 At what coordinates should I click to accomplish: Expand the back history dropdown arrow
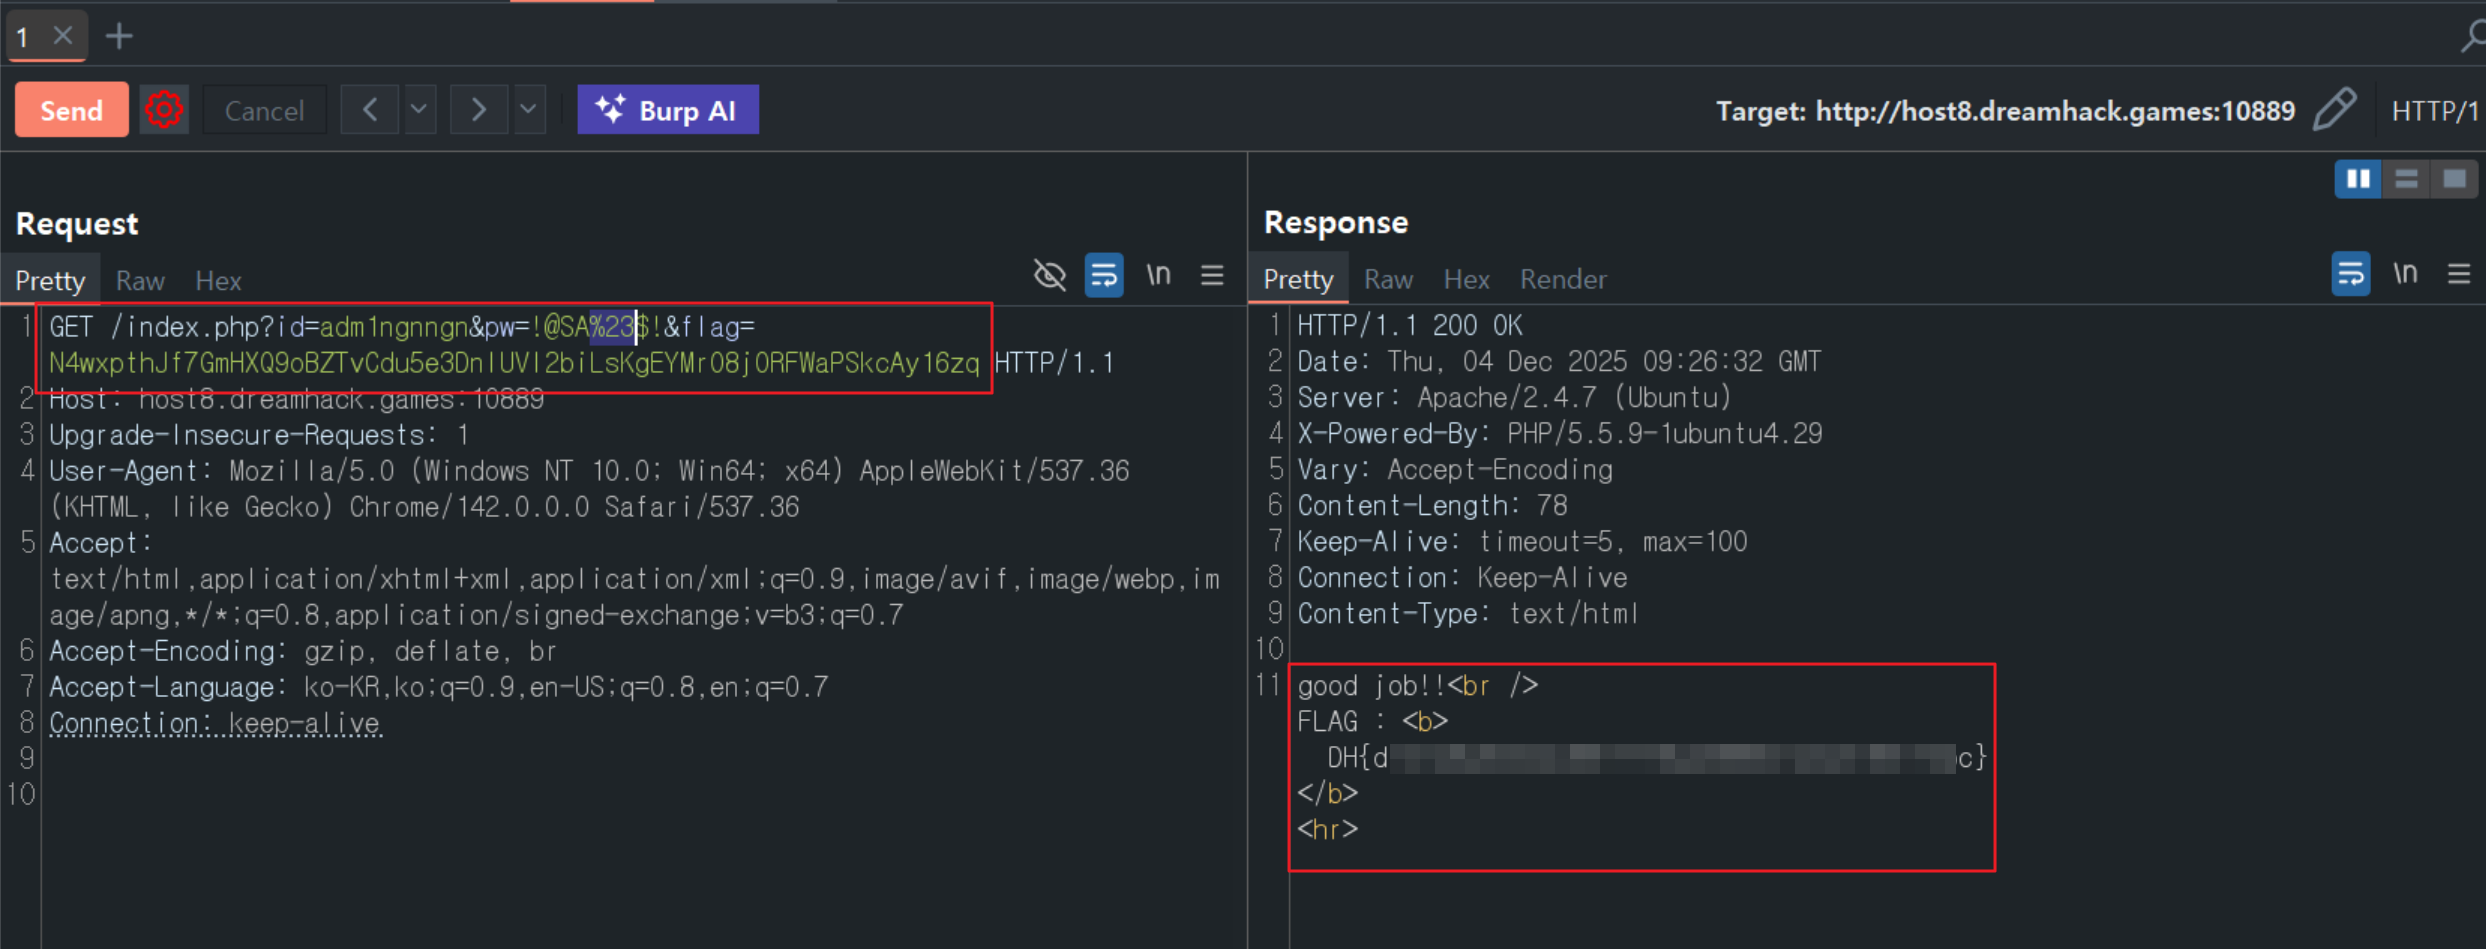tap(419, 110)
